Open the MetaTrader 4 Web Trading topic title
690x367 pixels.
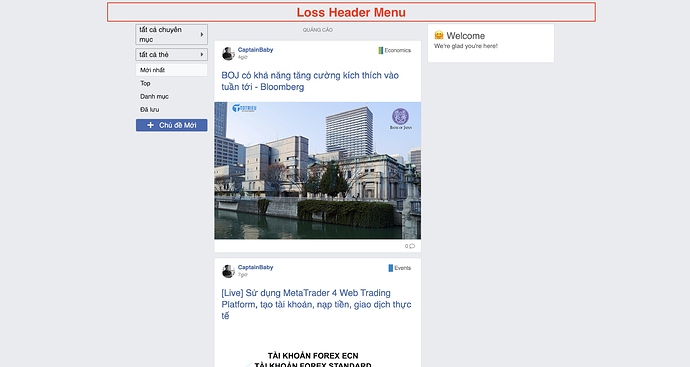pyautogui.click(x=316, y=304)
